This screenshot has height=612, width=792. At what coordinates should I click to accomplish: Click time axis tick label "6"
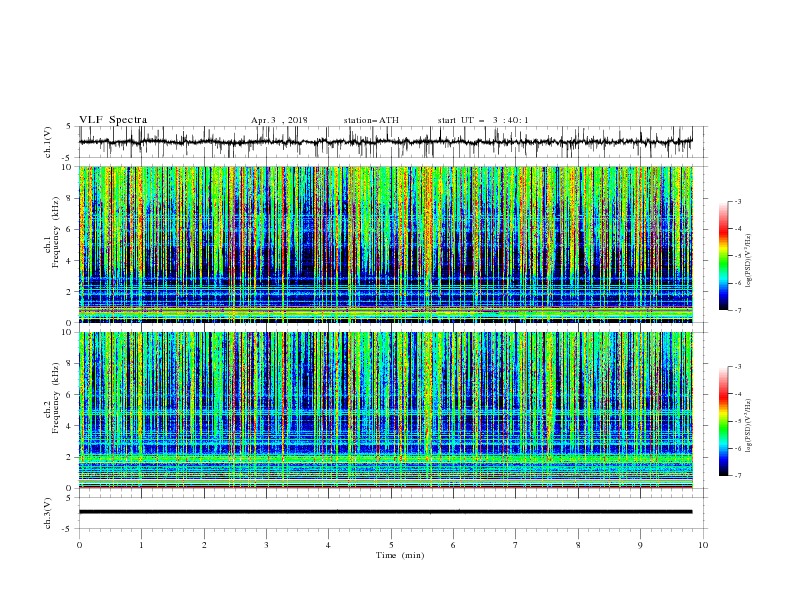coord(453,545)
